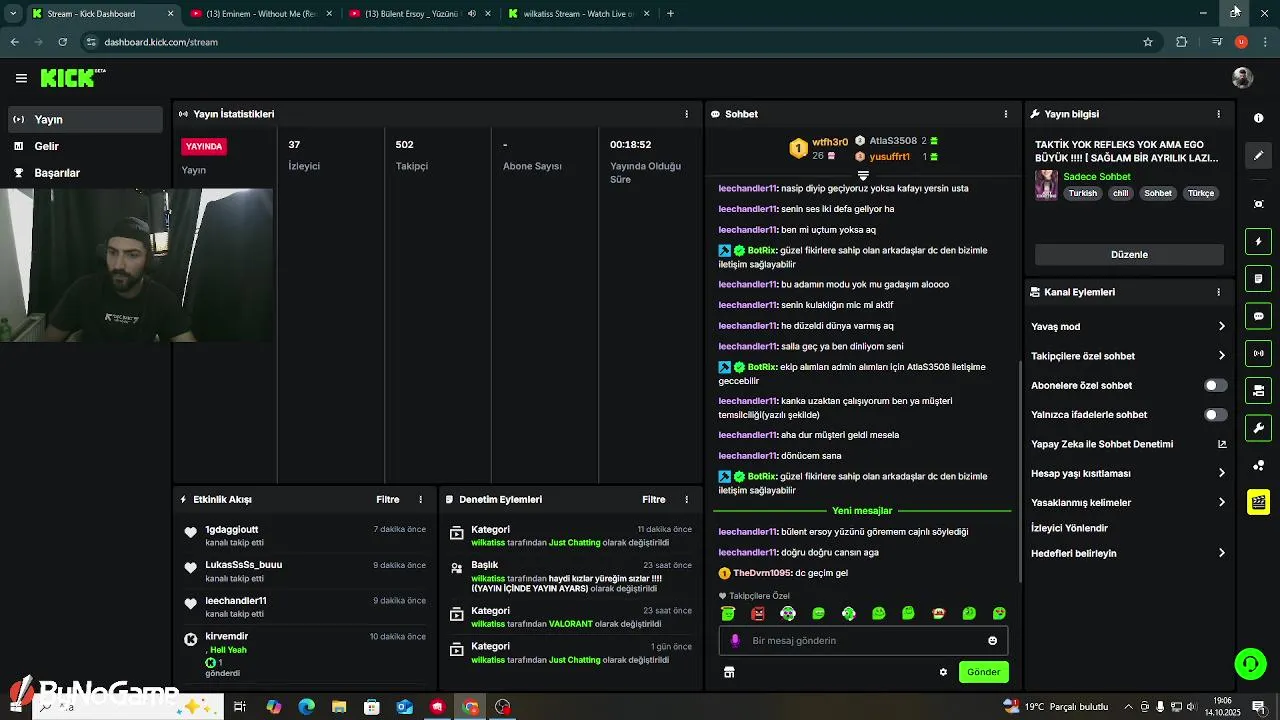
Task: Select Gelir in left sidebar
Action: (85, 146)
